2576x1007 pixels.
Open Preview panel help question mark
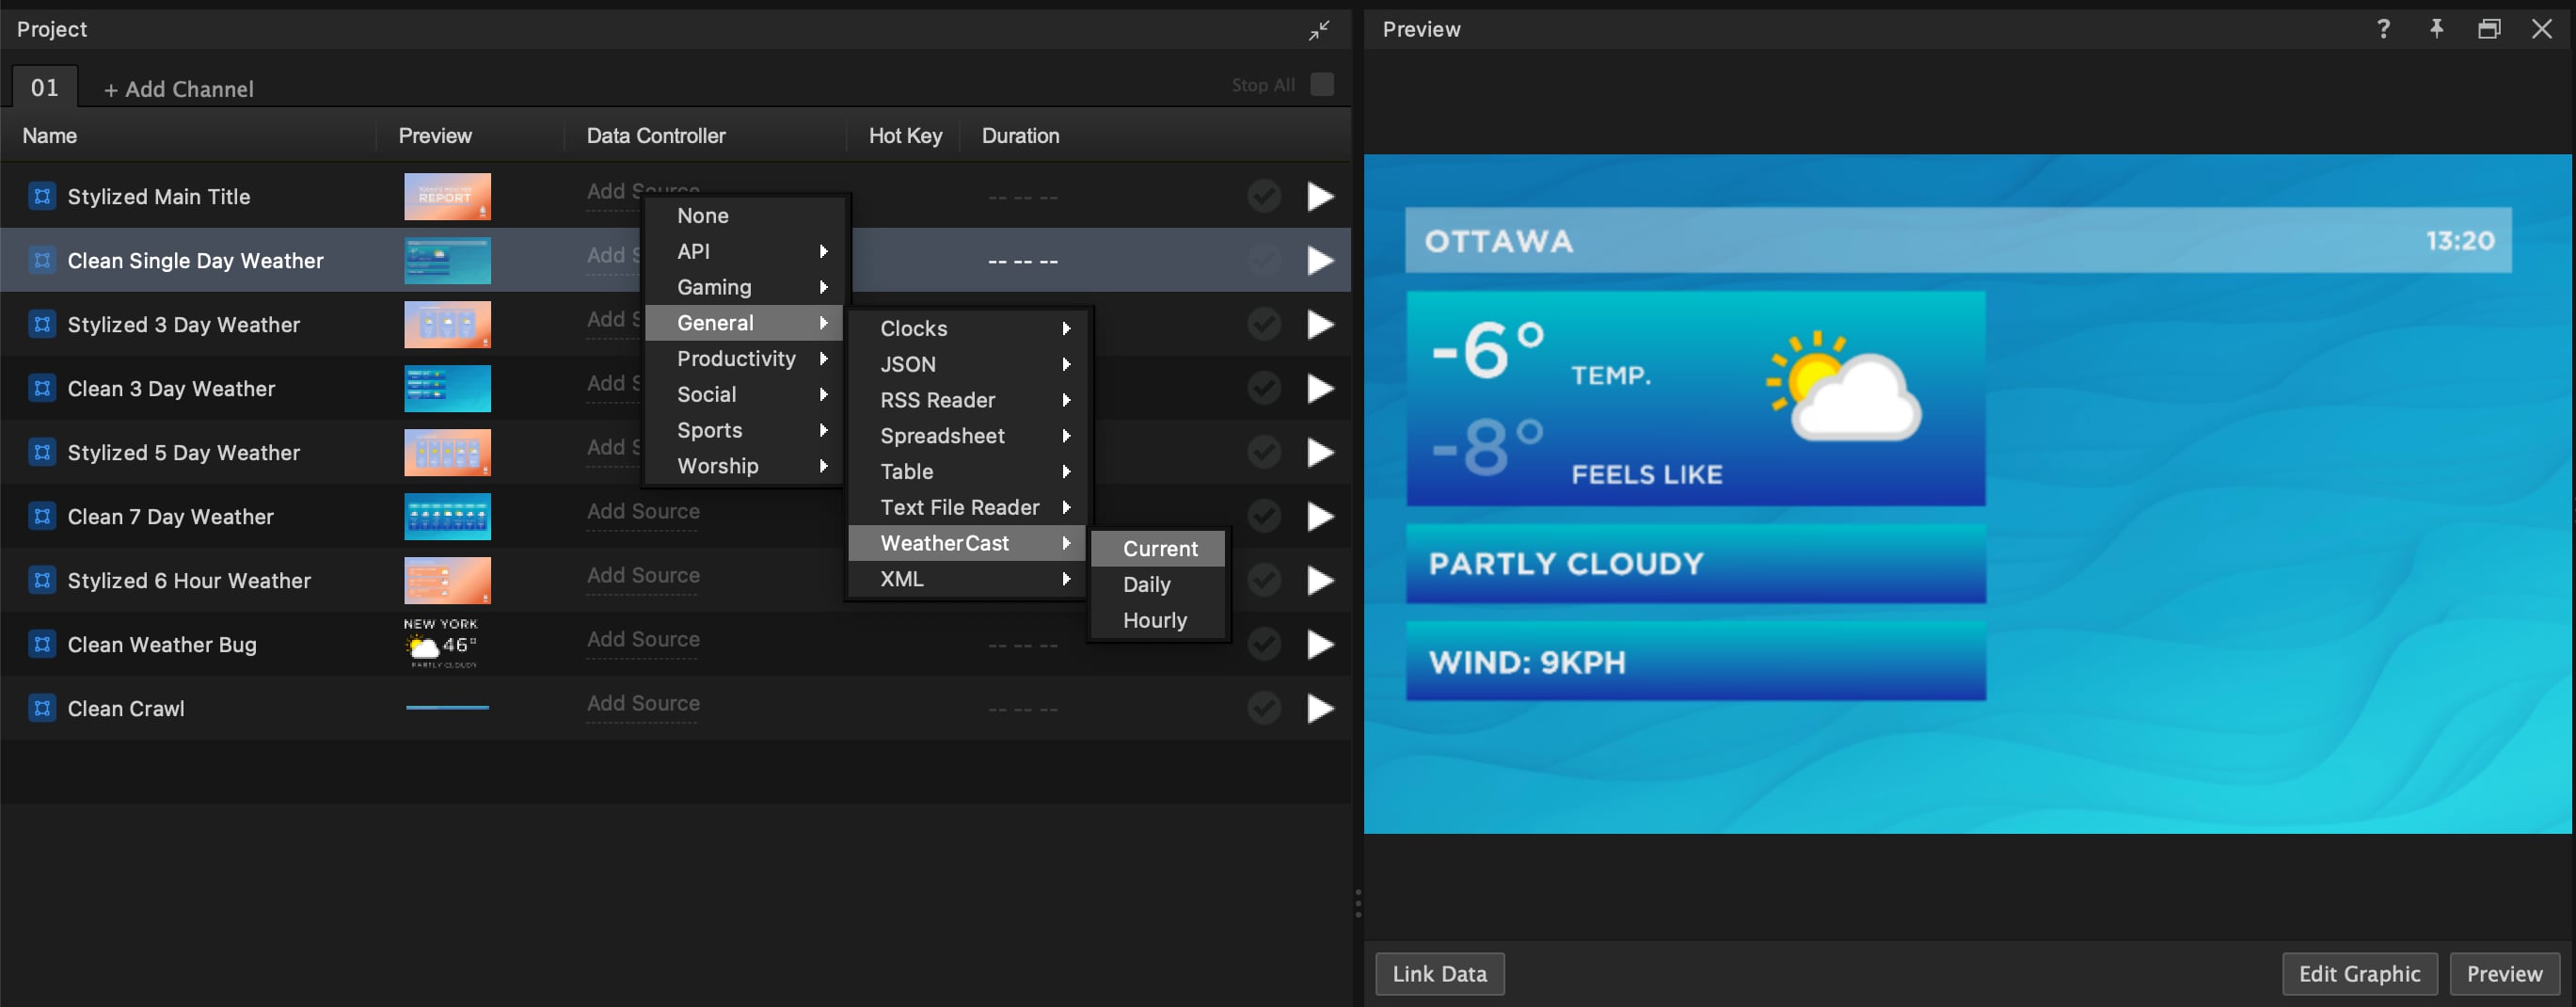pos(2383,29)
